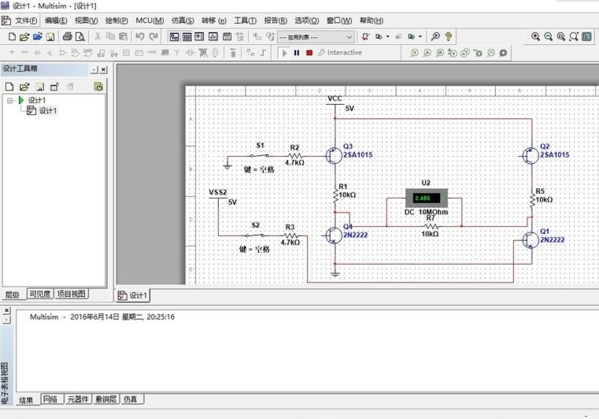This screenshot has height=419, width=599.
Task: Paste from clipboard
Action: click(x=123, y=36)
